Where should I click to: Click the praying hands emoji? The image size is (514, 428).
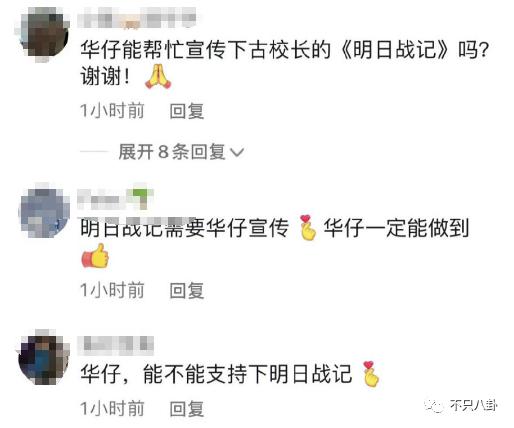coord(158,77)
